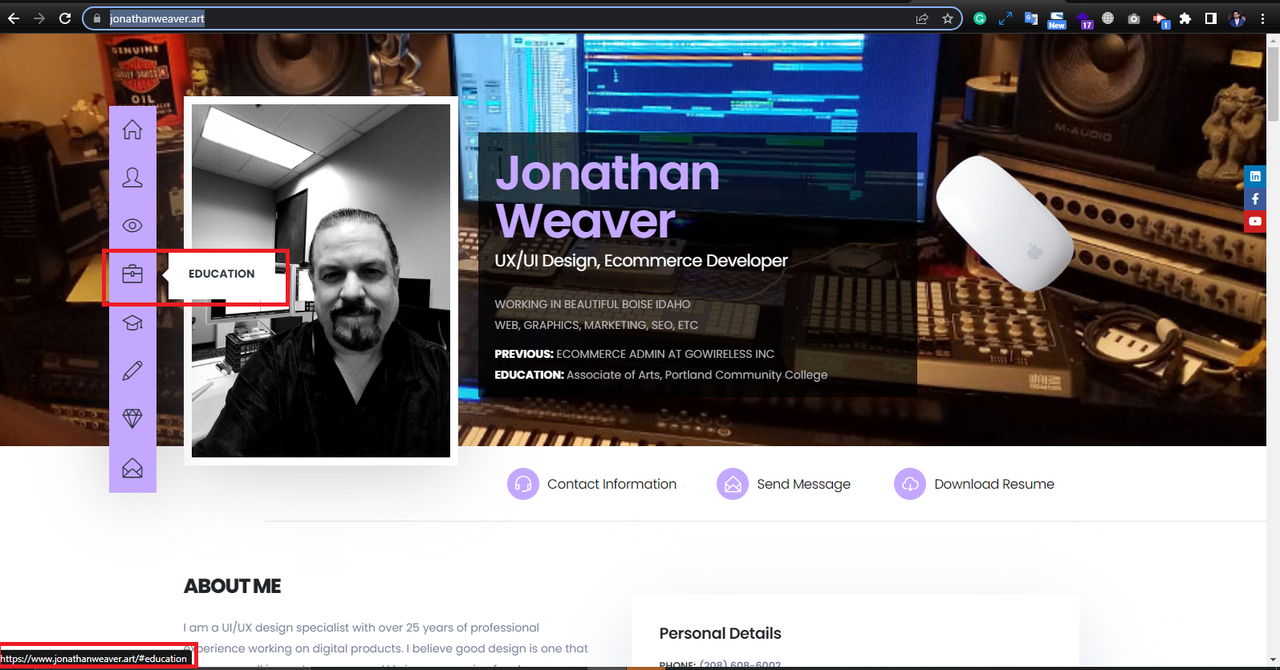The height and width of the screenshot is (670, 1280).
Task: Click the gray globe extension icon
Action: (1108, 18)
